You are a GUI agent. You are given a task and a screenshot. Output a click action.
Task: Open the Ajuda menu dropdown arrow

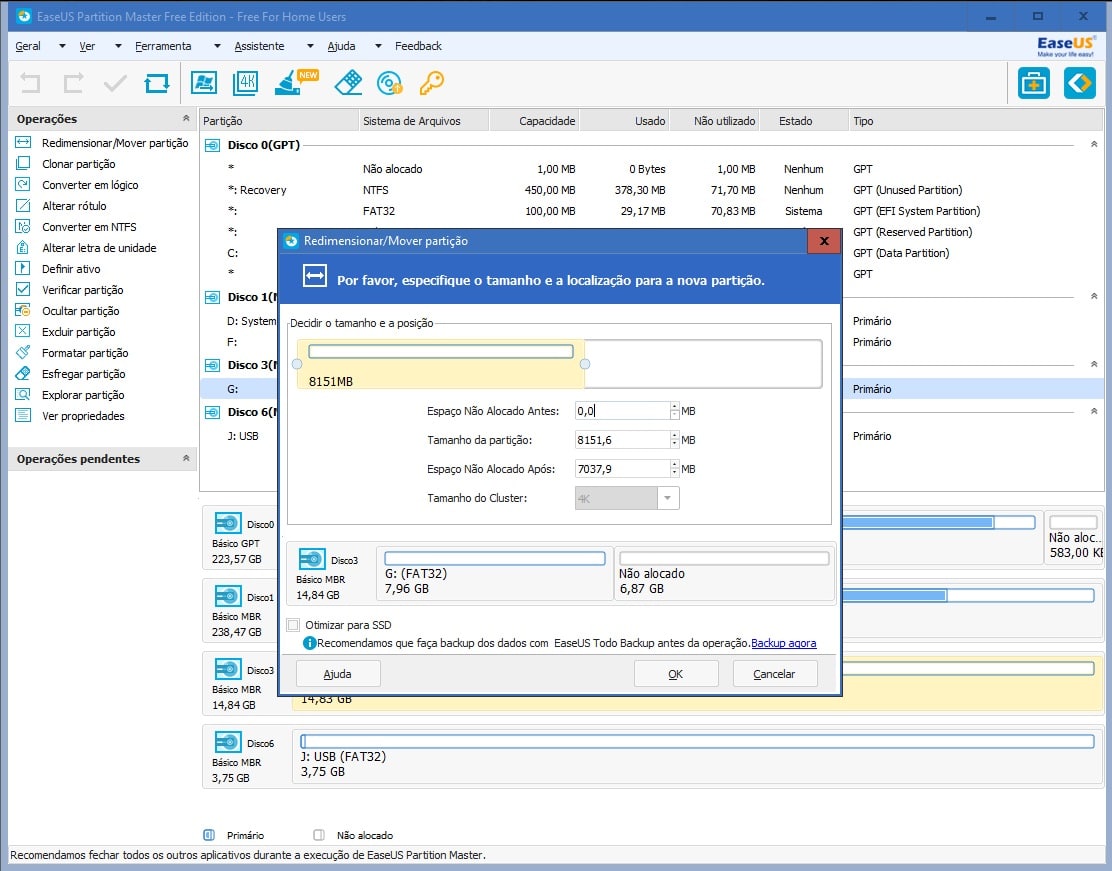coord(378,46)
